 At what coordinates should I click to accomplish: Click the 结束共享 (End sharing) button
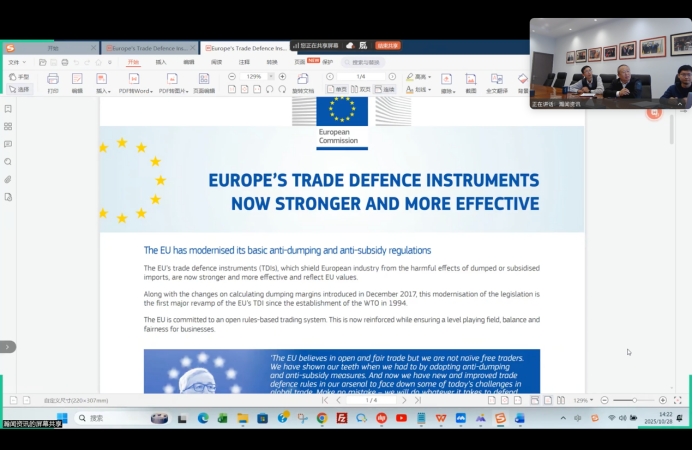388,45
